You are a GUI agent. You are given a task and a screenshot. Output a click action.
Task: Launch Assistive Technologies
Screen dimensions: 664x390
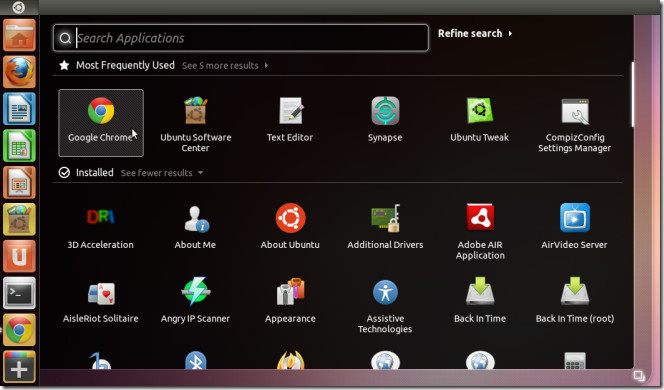(x=385, y=306)
